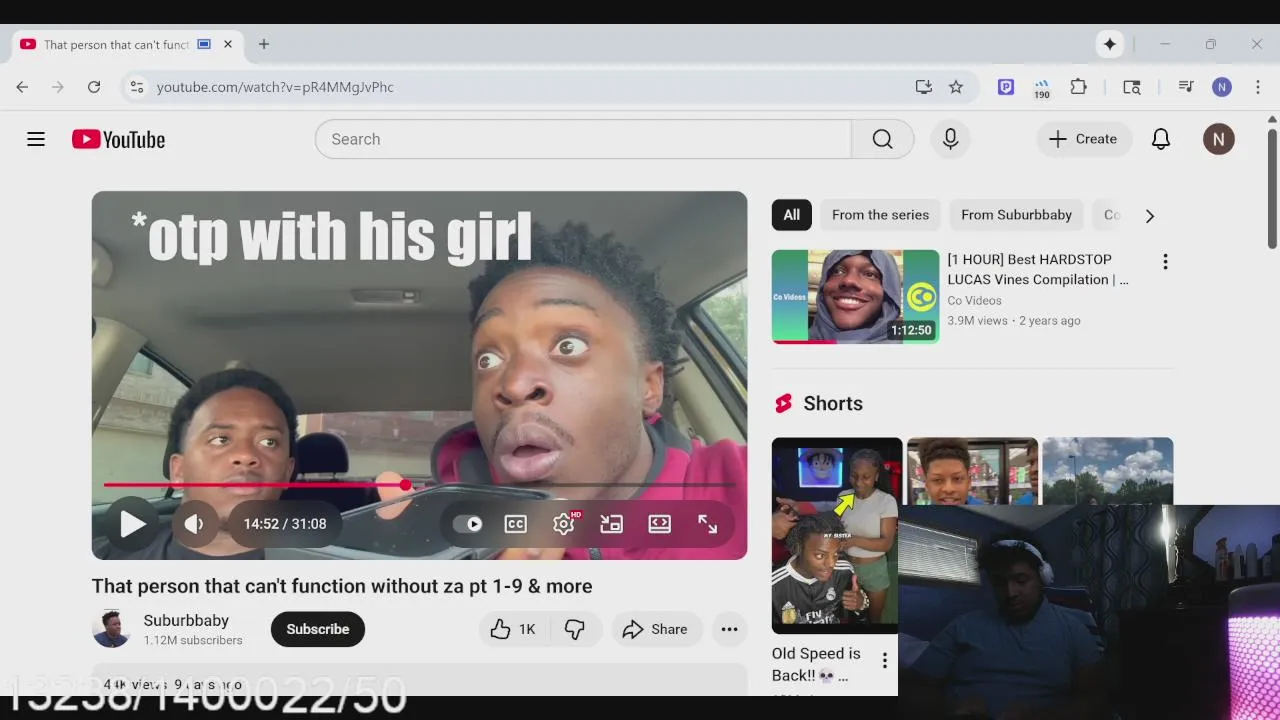This screenshot has height=720, width=1280.
Task: Dislike the video thumbs down
Action: (575, 629)
